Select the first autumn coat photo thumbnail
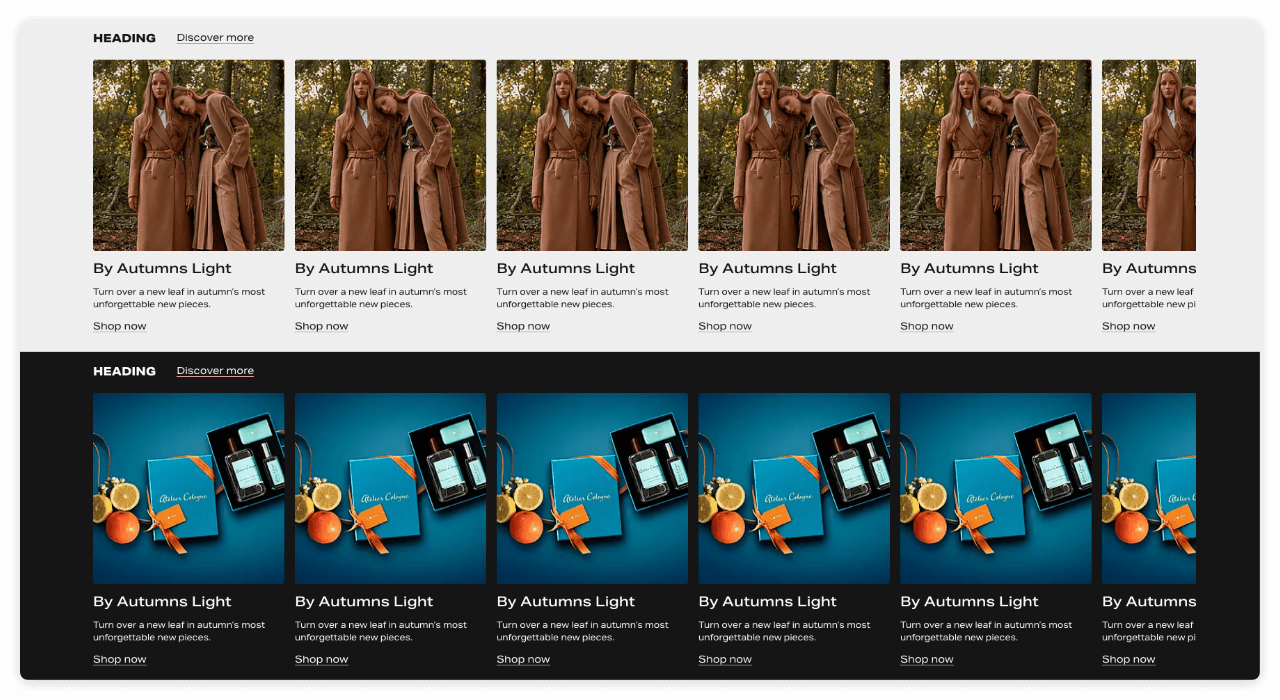The width and height of the screenshot is (1280, 700). click(x=188, y=154)
